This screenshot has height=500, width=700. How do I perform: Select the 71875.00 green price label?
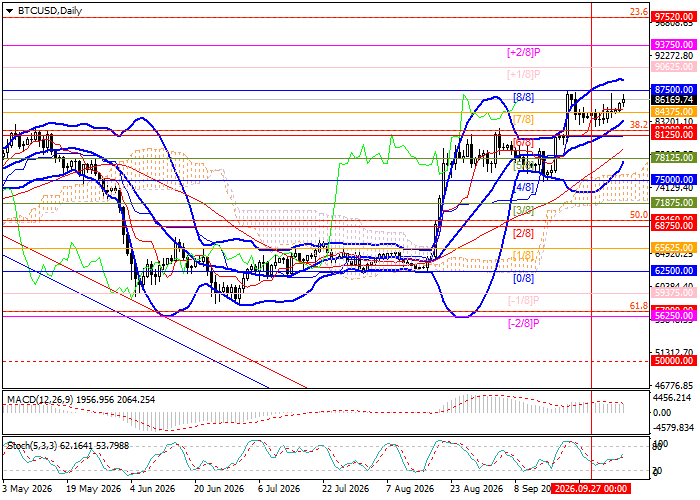coord(674,203)
